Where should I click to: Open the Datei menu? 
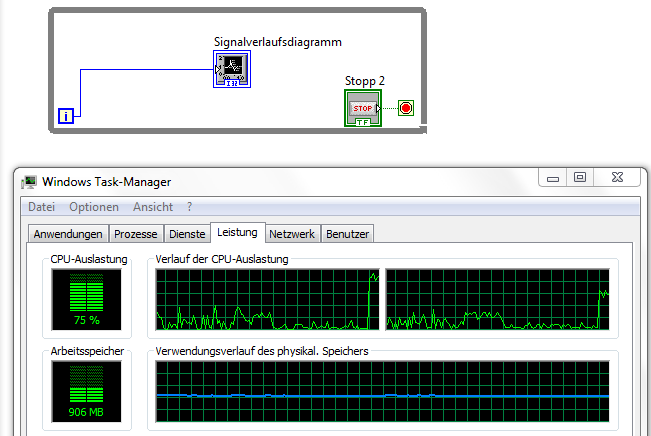click(42, 207)
